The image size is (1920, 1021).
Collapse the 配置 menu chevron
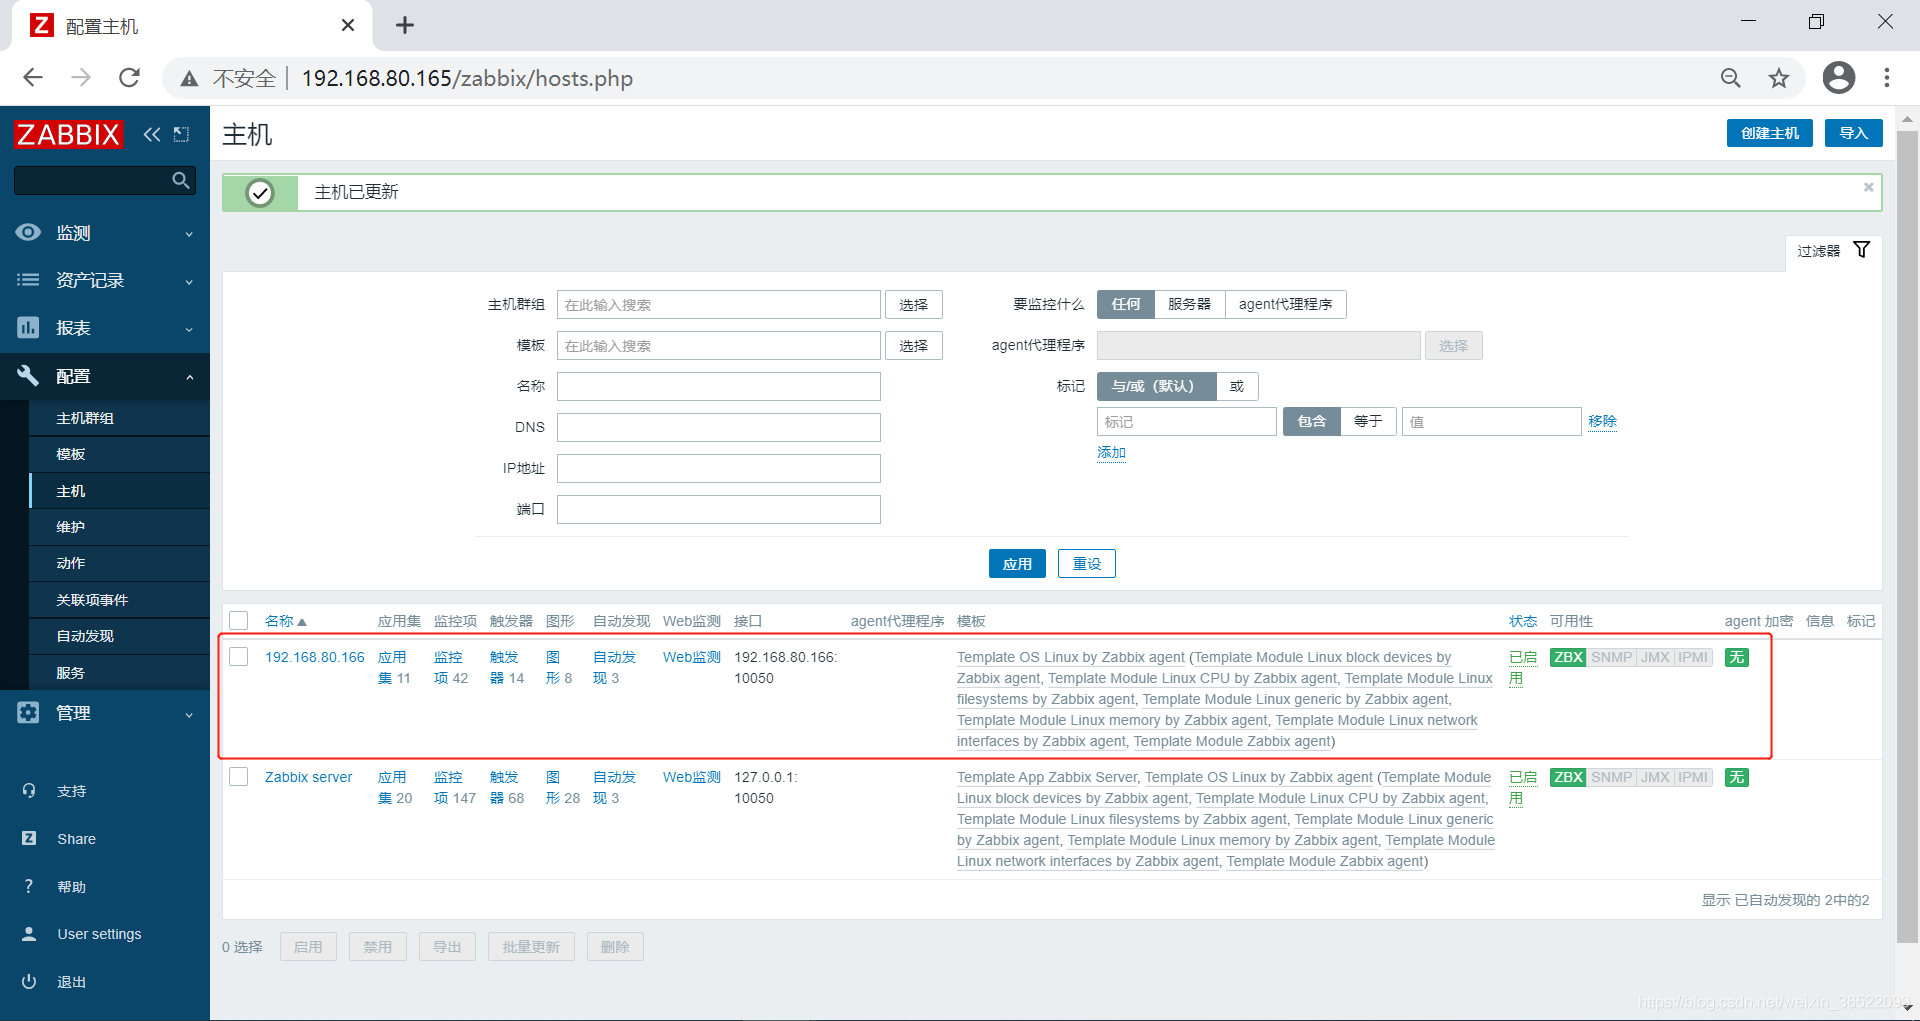click(189, 377)
